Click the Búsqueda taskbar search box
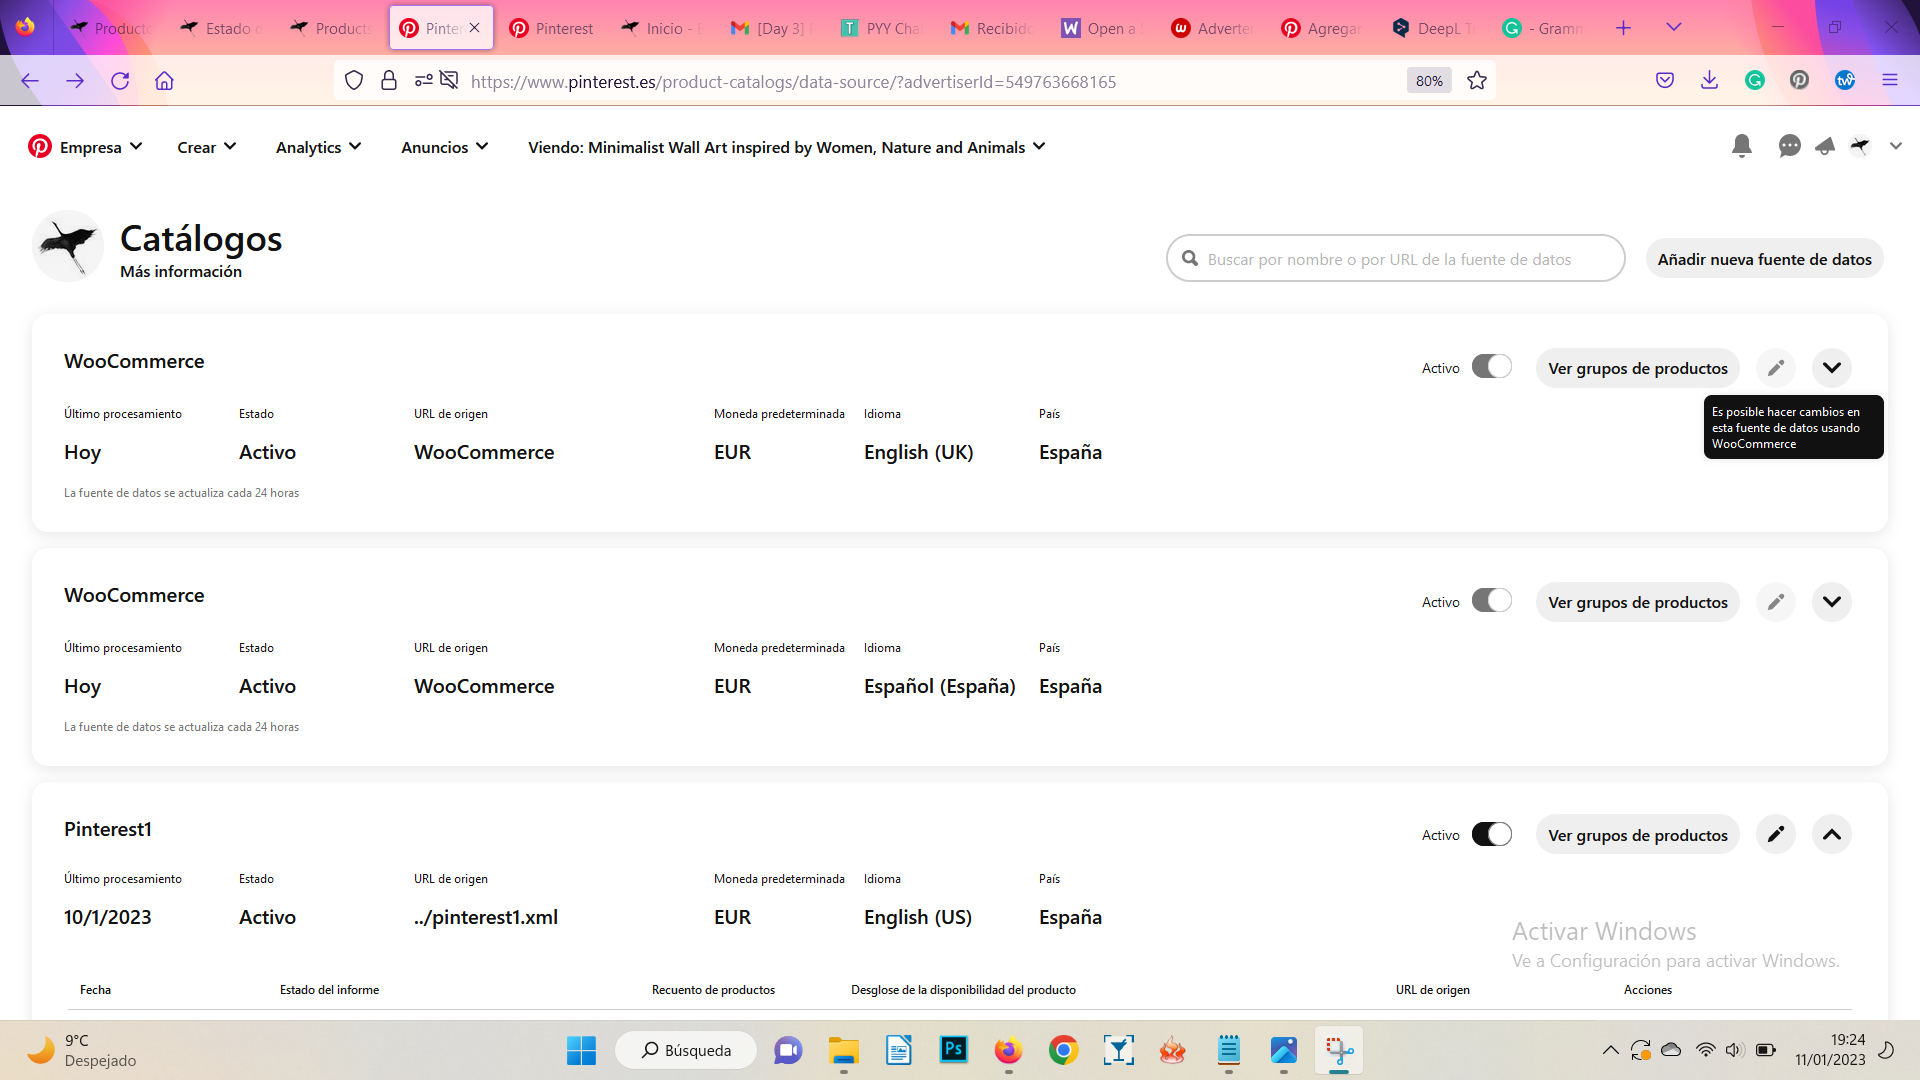Image resolution: width=1920 pixels, height=1080 pixels. [686, 1050]
